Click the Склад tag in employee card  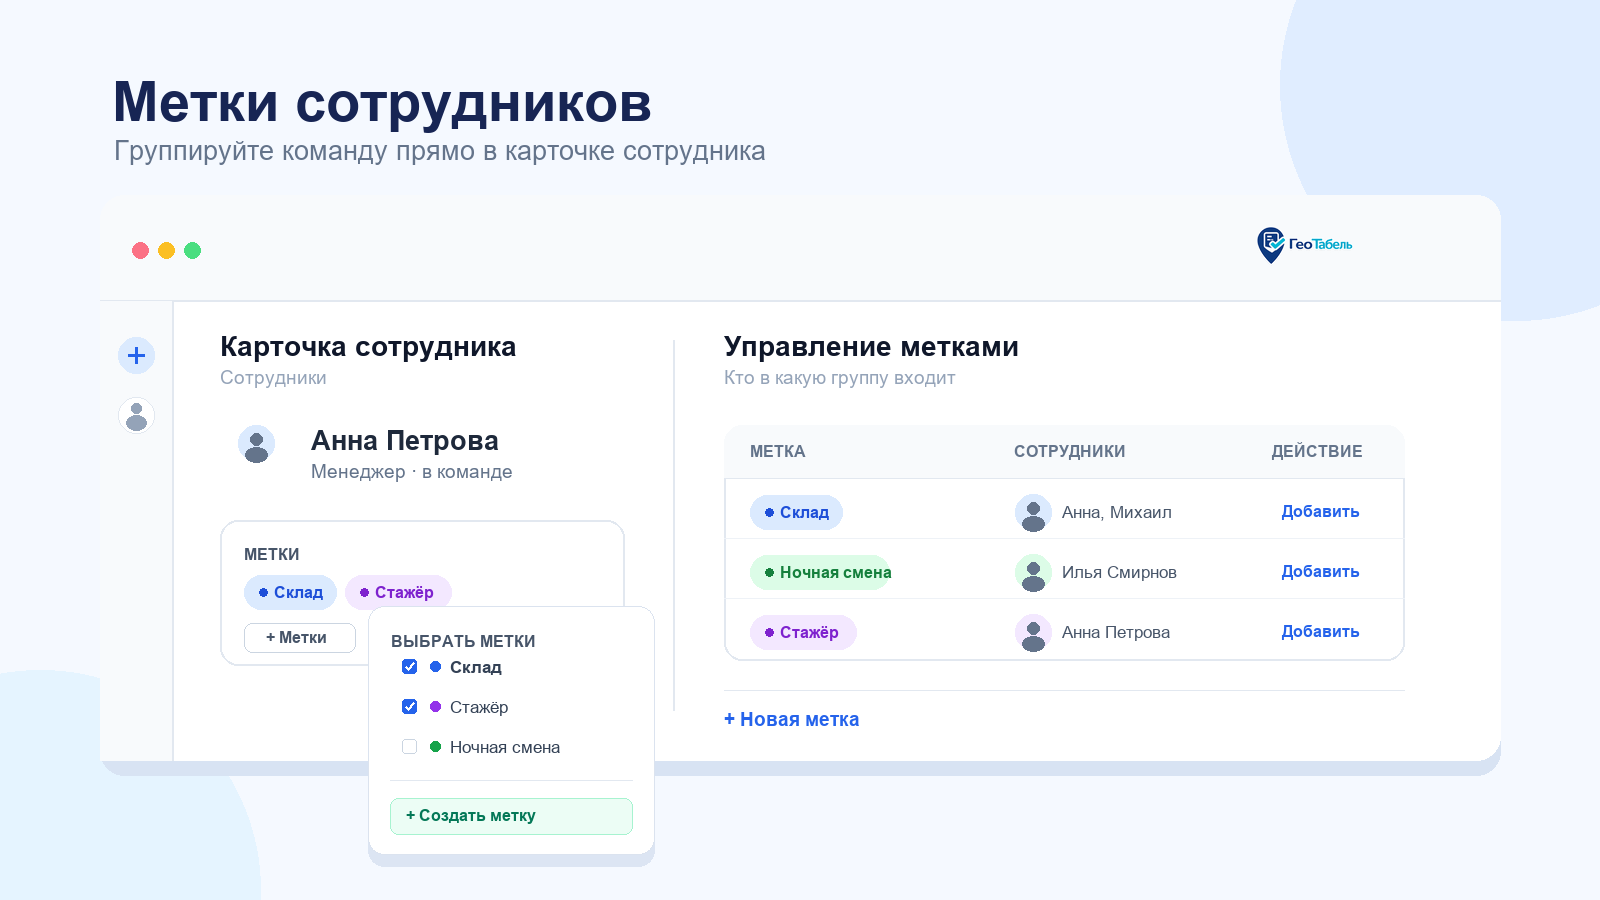coord(290,592)
